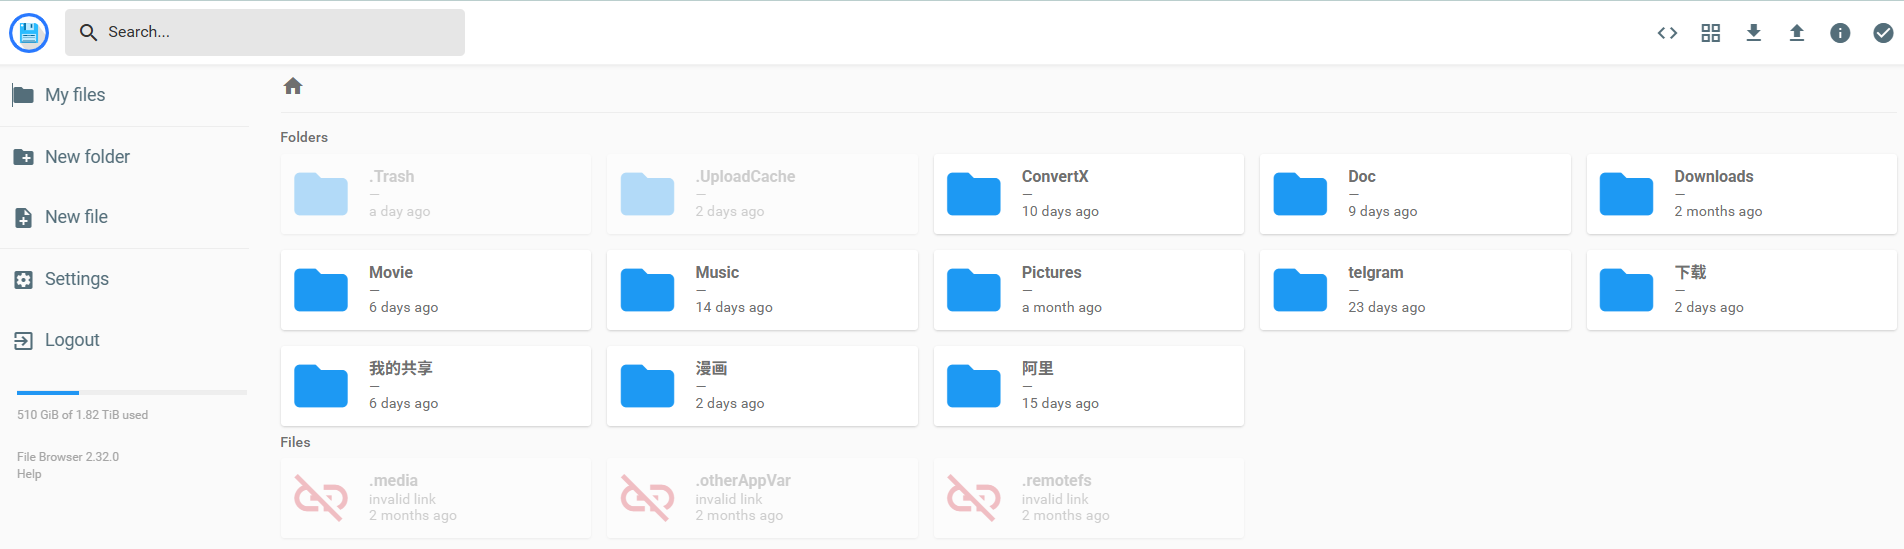Select the Downloads folder icon
The image size is (1904, 549).
(x=1626, y=194)
